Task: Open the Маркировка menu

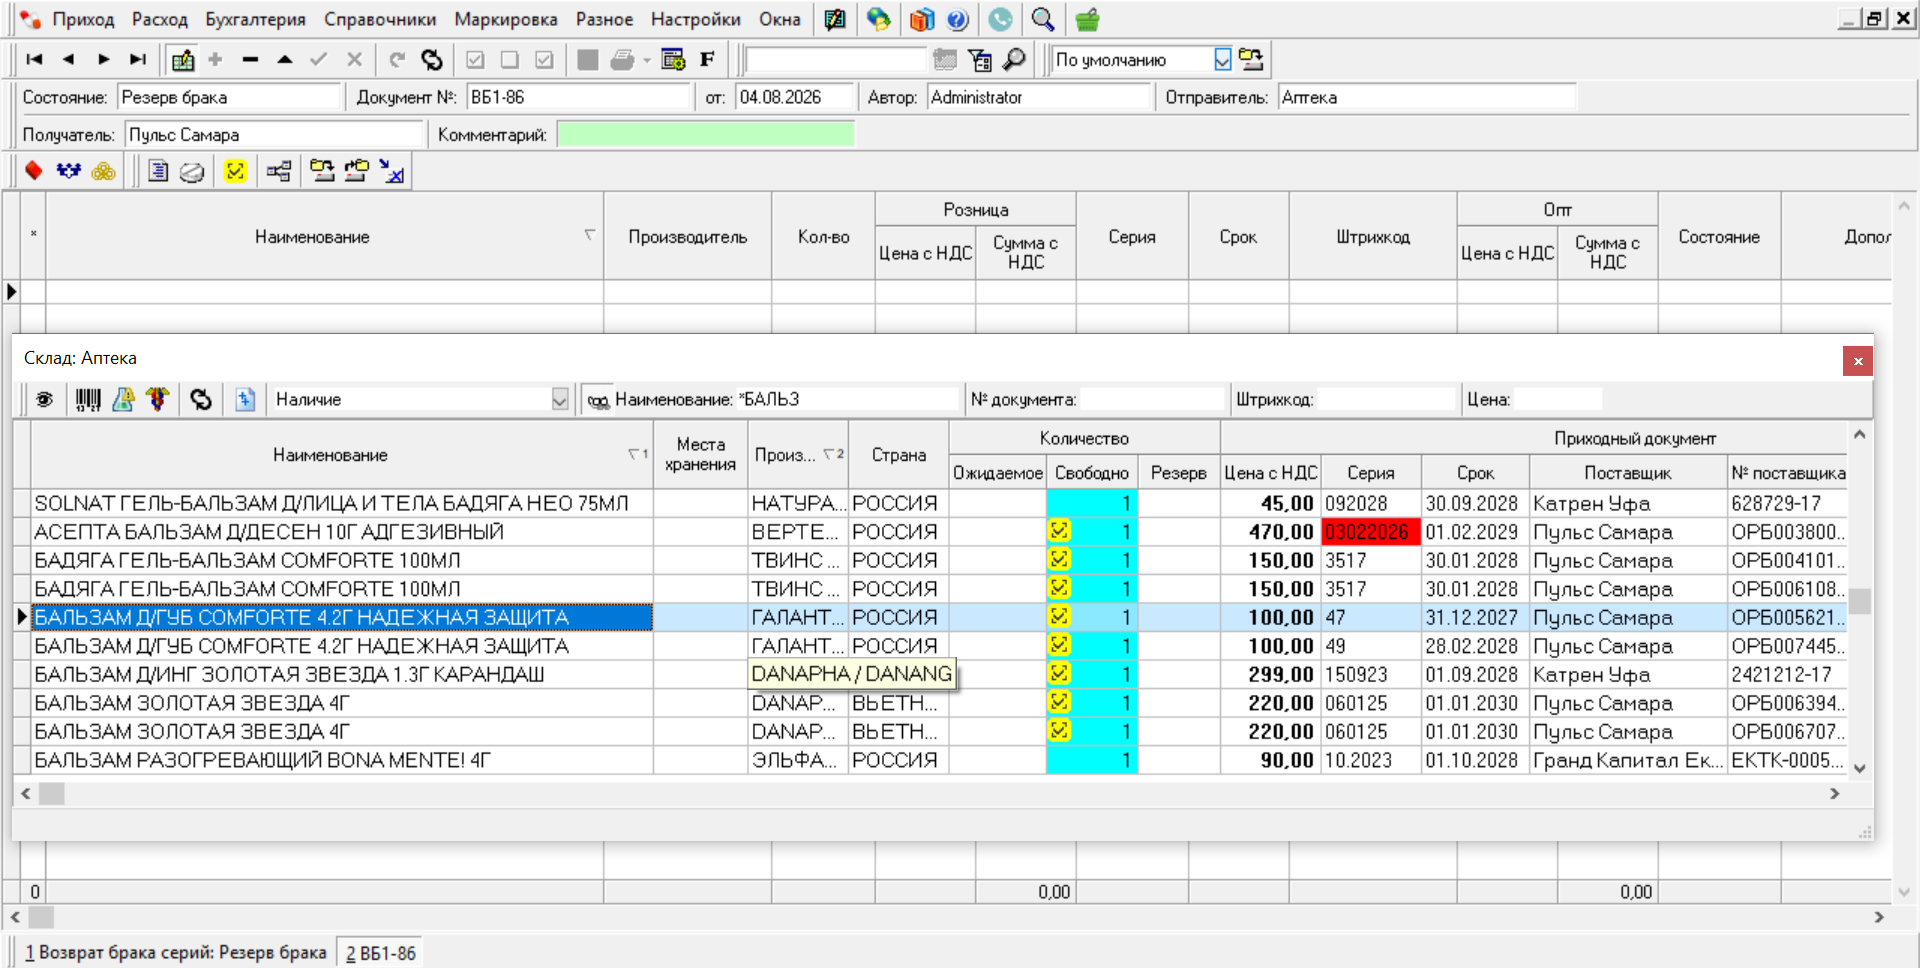Action: [506, 19]
